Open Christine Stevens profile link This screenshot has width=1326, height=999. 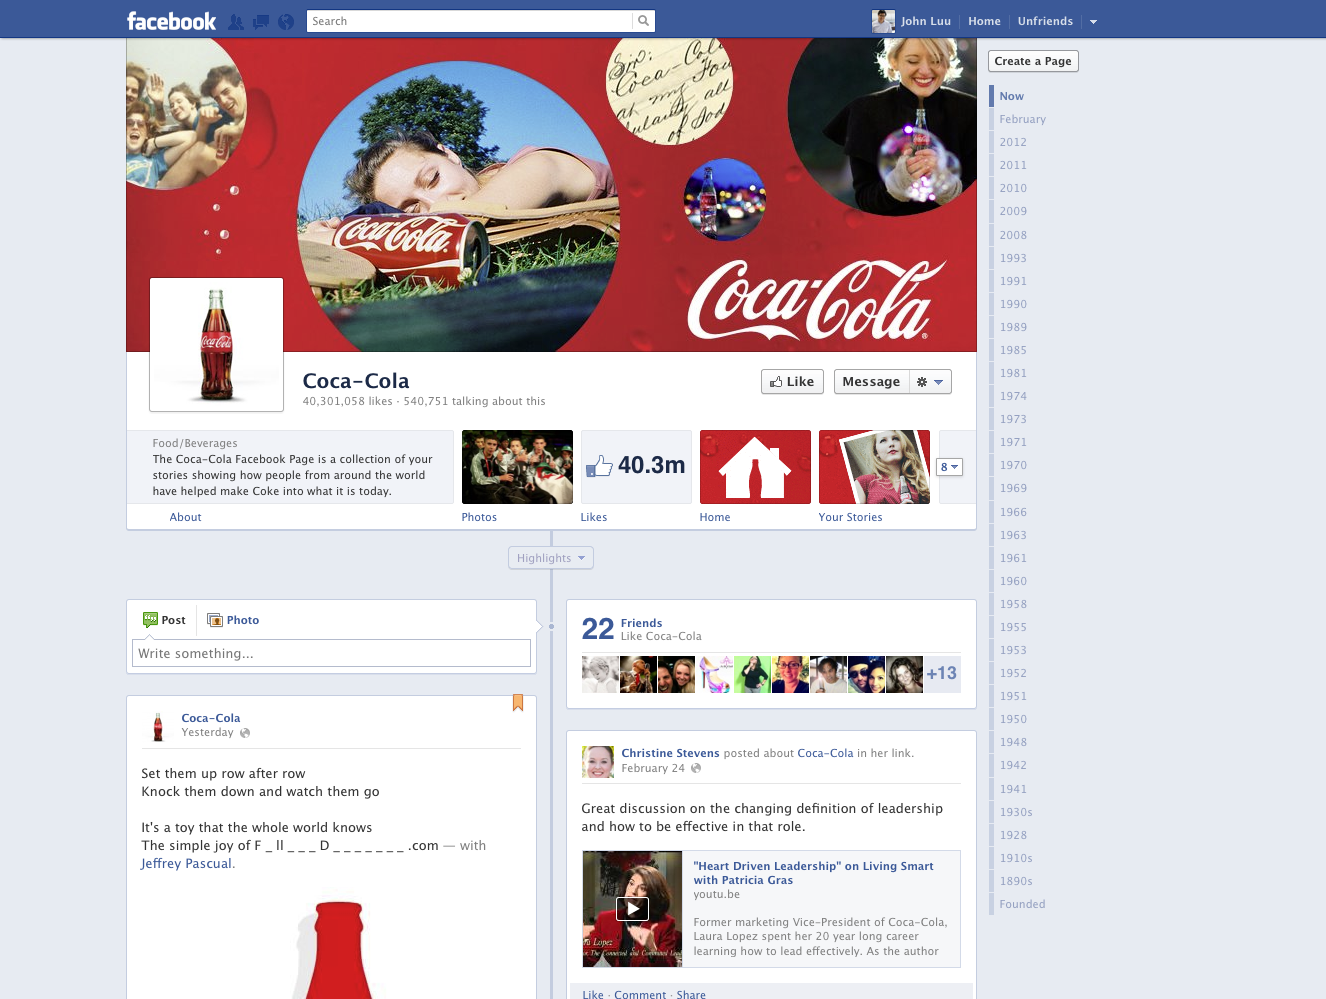670,753
